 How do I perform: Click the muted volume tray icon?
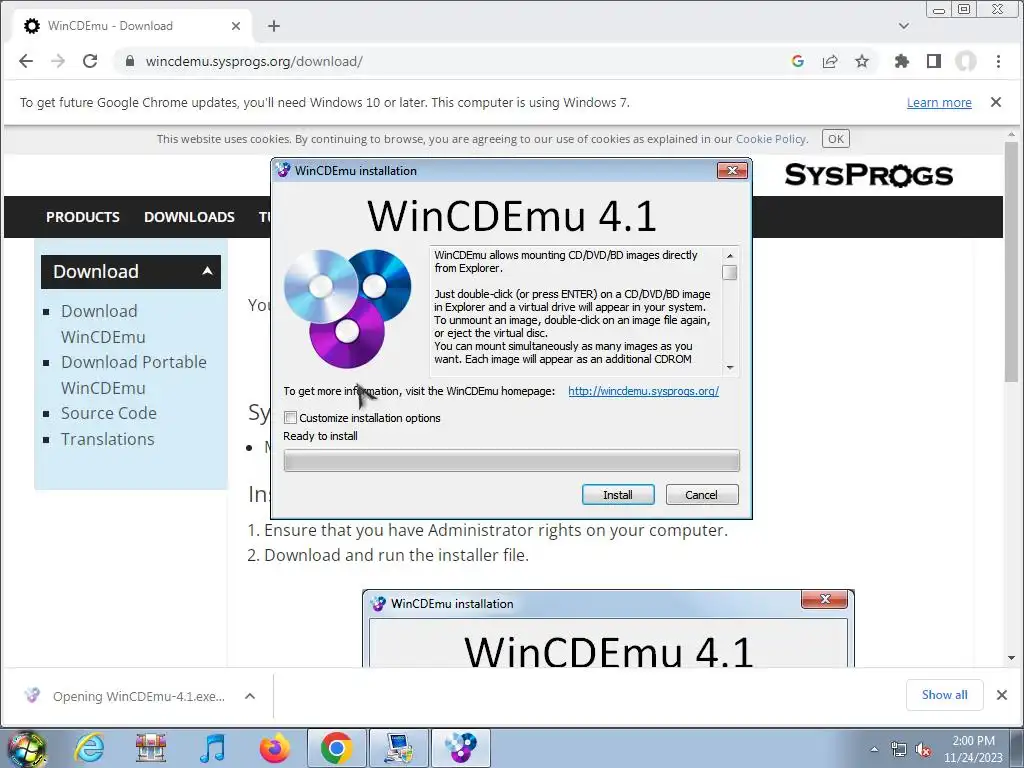[x=923, y=750]
